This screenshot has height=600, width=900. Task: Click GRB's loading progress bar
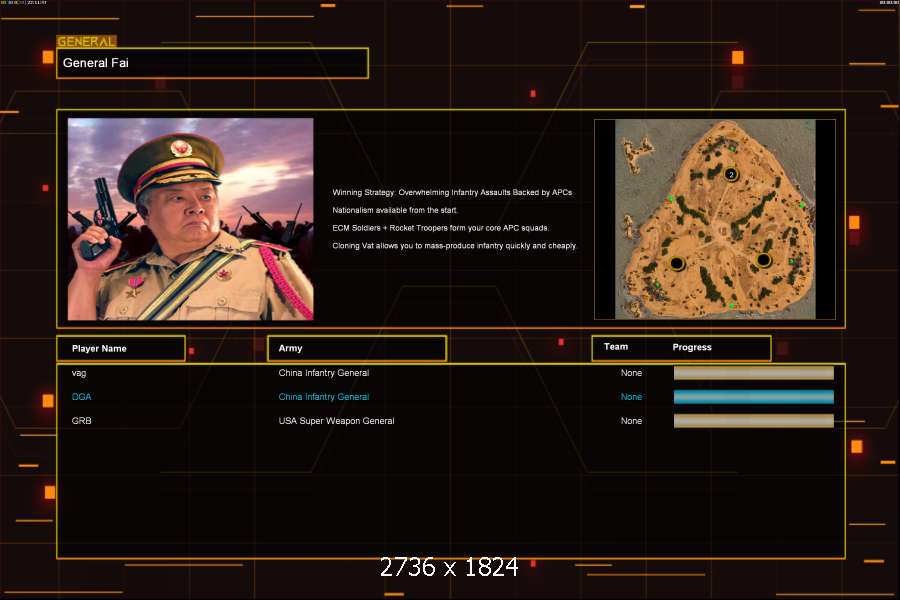tap(754, 421)
